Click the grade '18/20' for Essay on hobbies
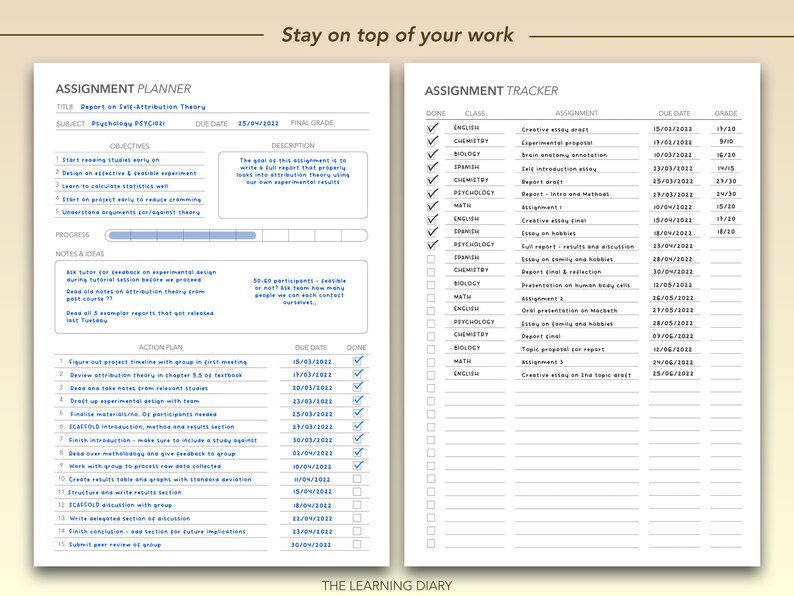The height and width of the screenshot is (596, 794). pyautogui.click(x=726, y=231)
